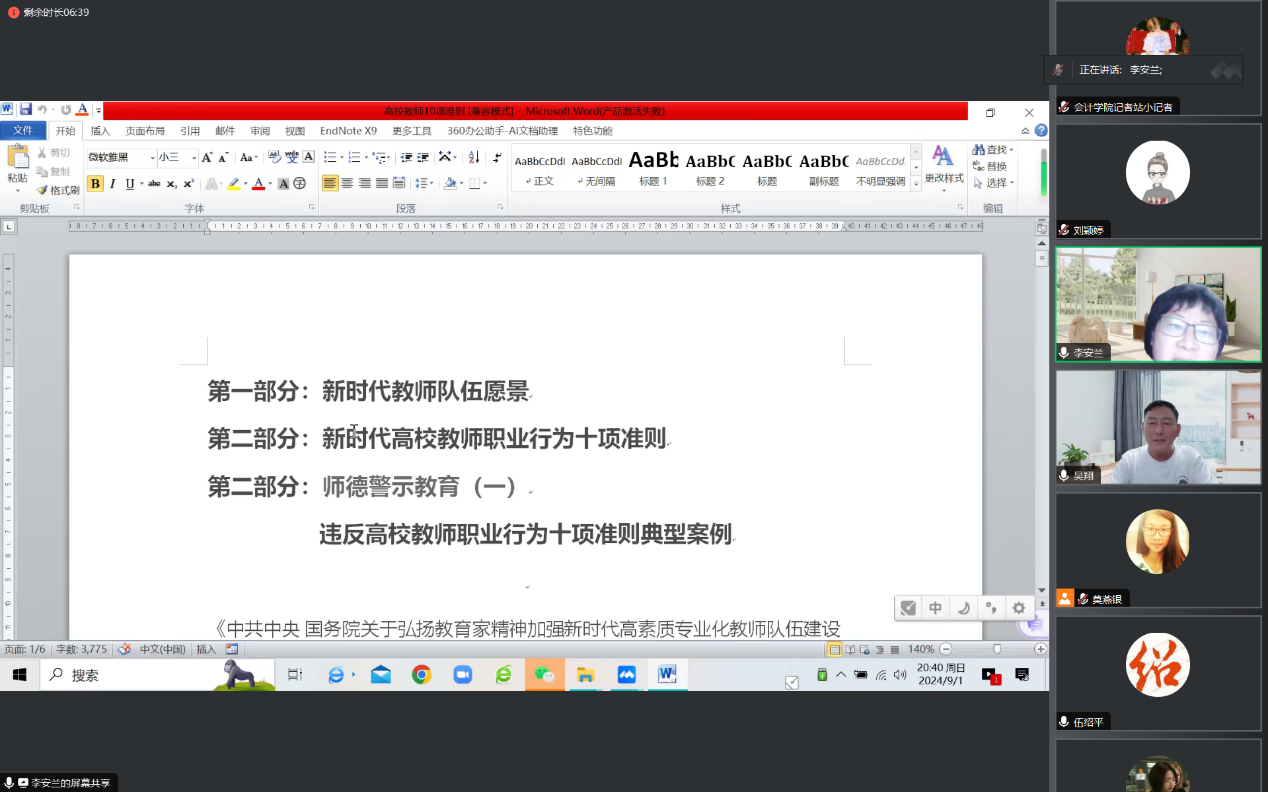
Task: Switch to the 插入 (Insert) ribbon tab
Action: 100,131
